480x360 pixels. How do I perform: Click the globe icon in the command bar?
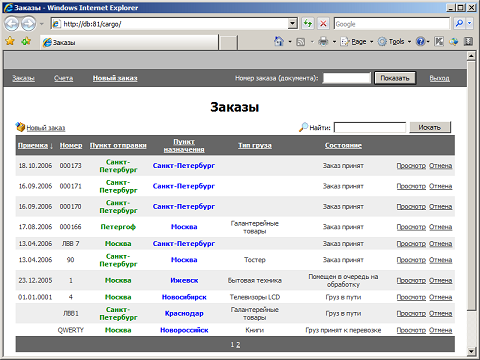(x=454, y=42)
